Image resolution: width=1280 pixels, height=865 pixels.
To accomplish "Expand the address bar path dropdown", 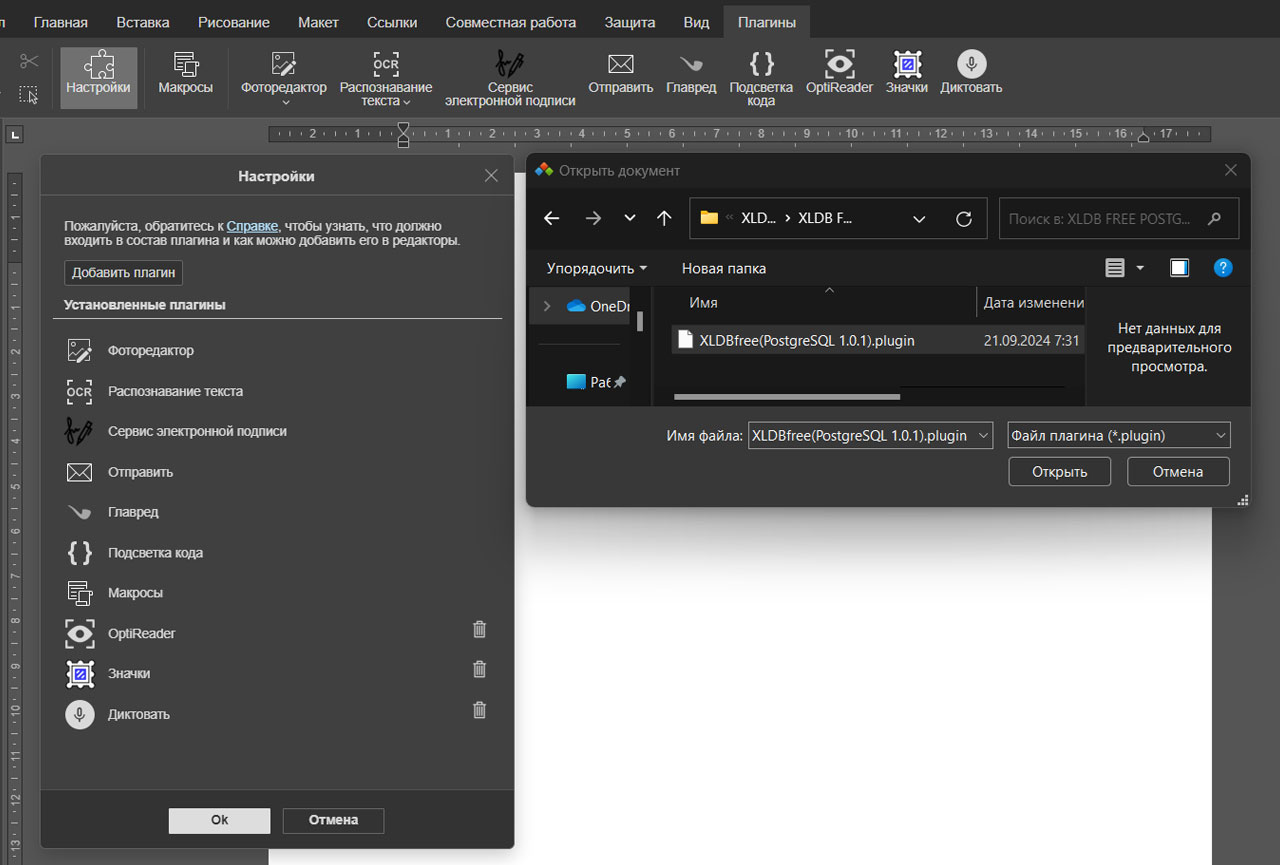I will tap(919, 218).
